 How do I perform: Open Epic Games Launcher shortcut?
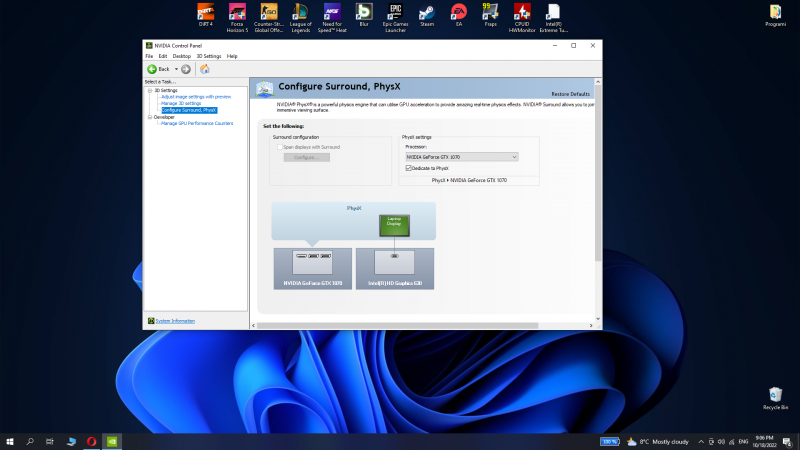click(395, 18)
